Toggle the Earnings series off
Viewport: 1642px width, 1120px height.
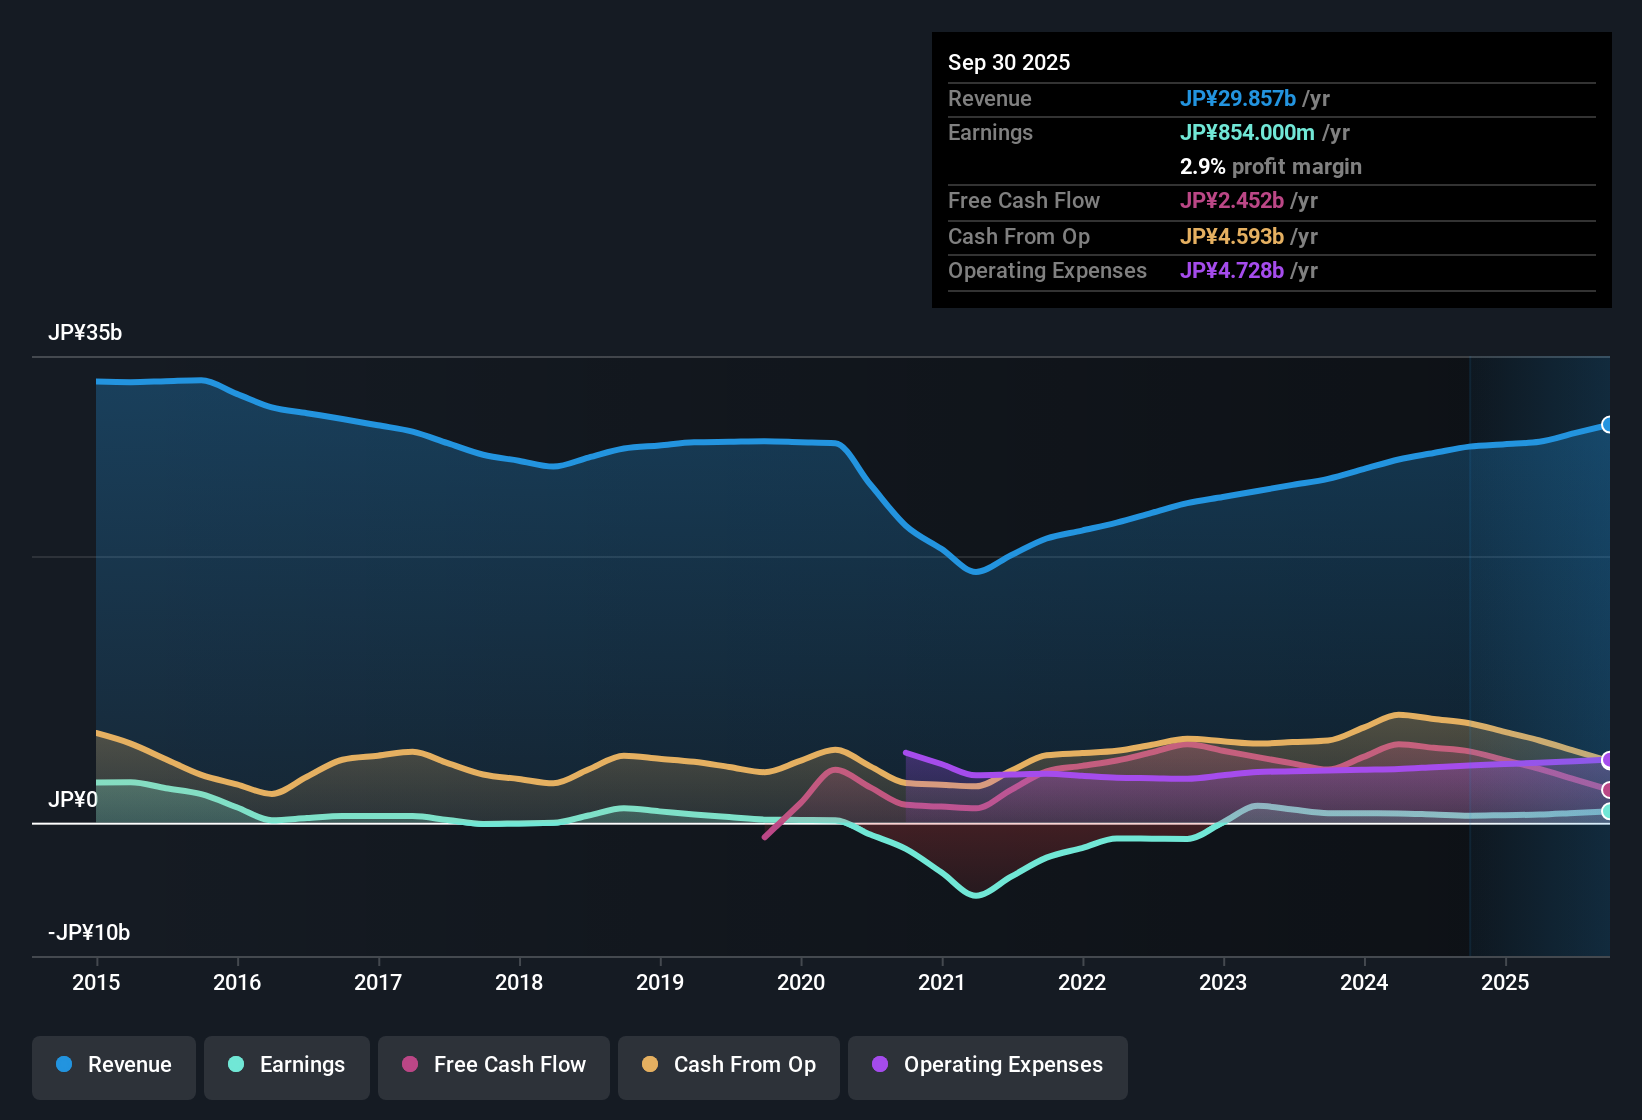[286, 1065]
